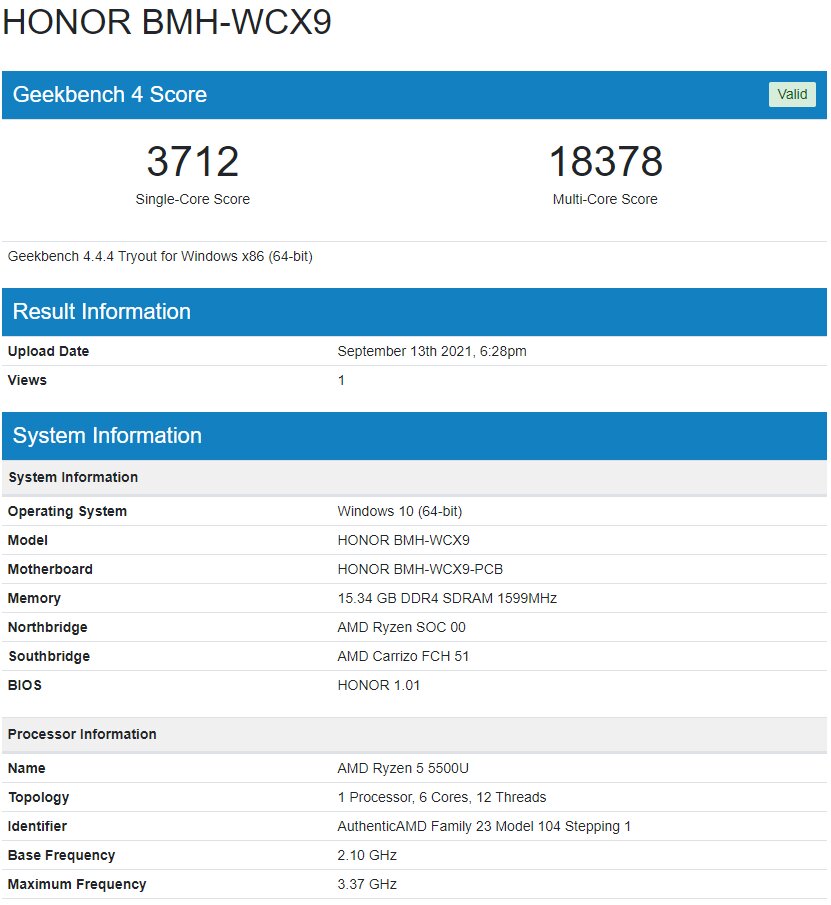Select the value AMD Ryzen SOC 00
Image resolution: width=831 pixels, height=905 pixels.
tap(402, 627)
